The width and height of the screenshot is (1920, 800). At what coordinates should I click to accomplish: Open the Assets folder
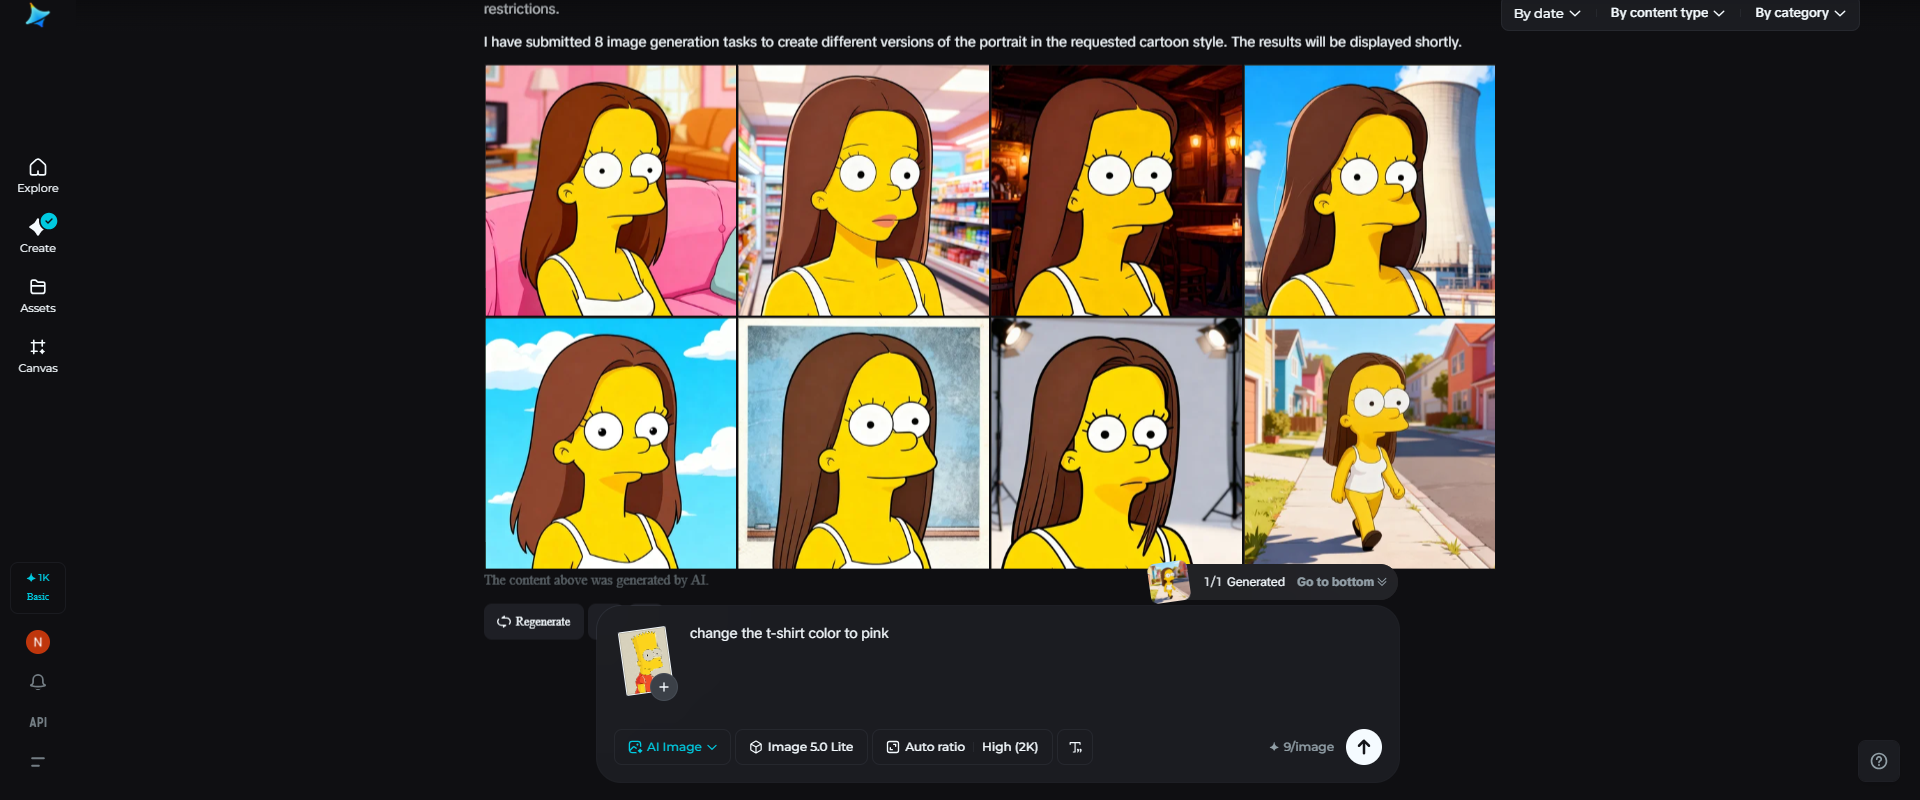pyautogui.click(x=38, y=296)
